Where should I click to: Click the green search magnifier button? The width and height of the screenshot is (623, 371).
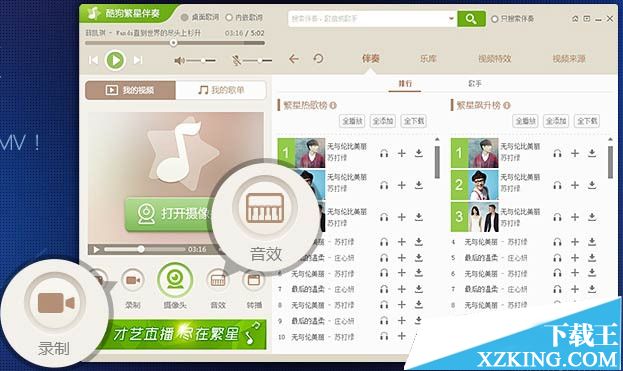(x=471, y=19)
